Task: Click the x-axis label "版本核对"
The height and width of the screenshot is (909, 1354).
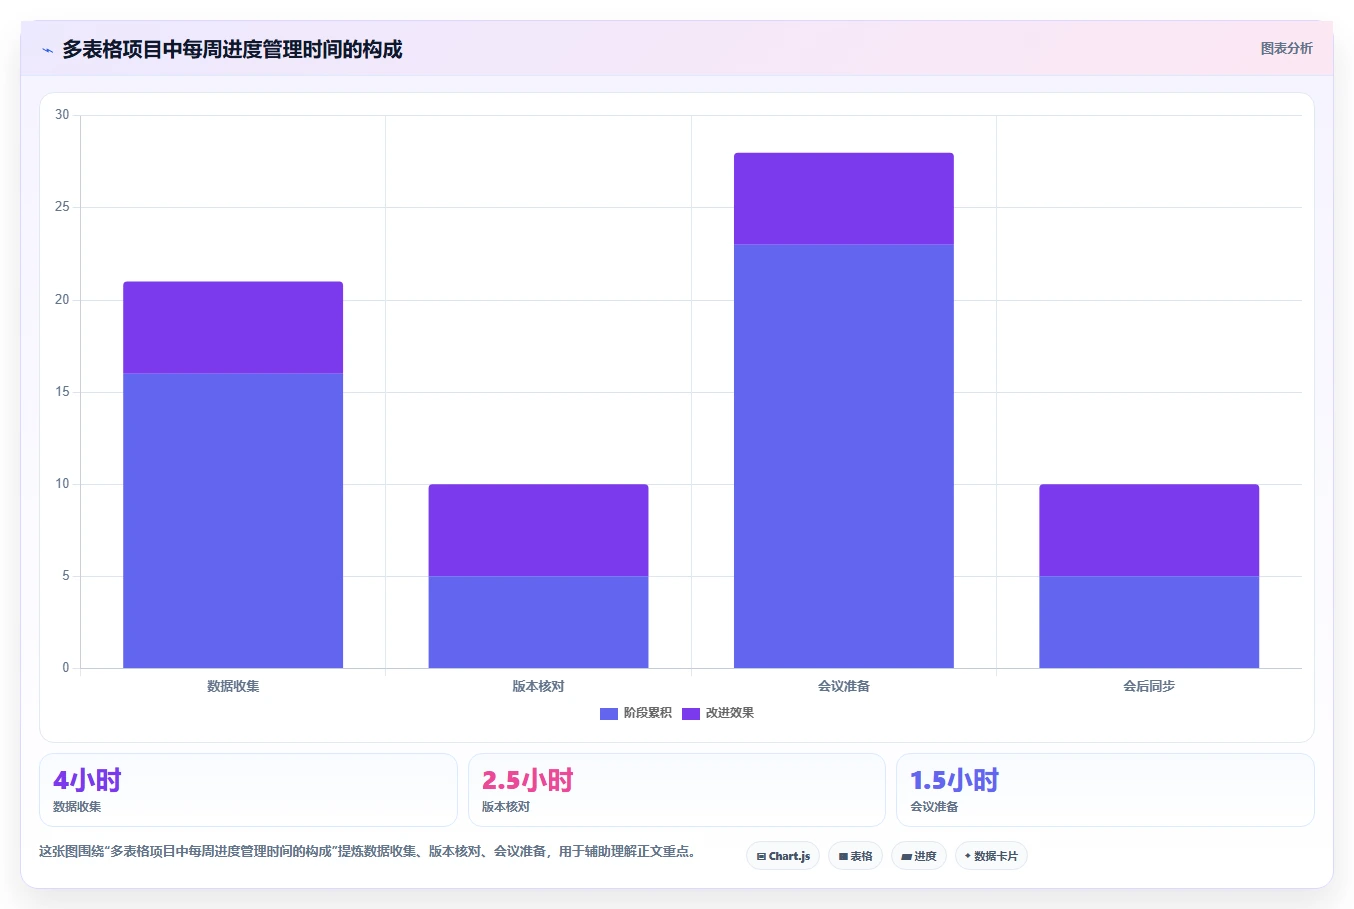Action: tap(538, 686)
